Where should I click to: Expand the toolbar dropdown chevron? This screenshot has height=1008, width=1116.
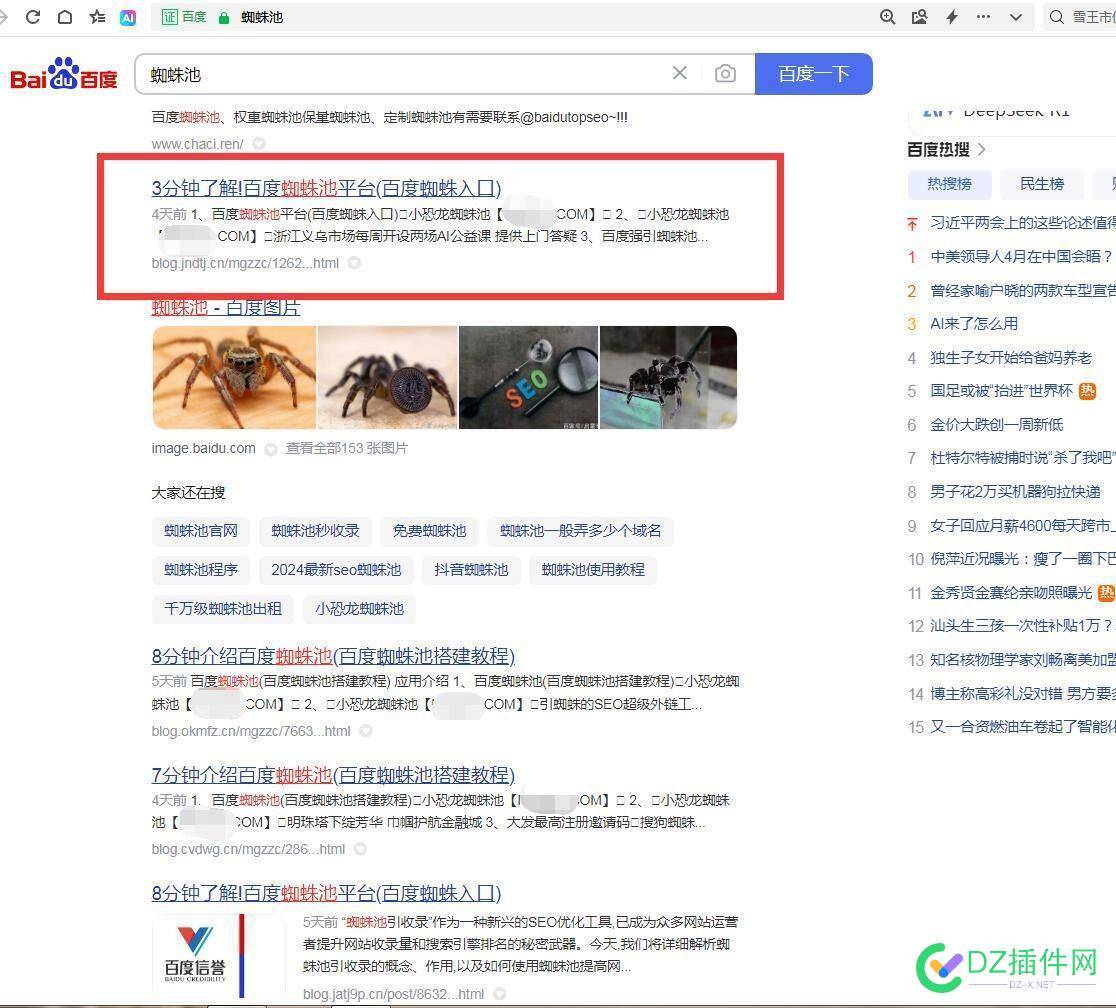pos(1016,18)
